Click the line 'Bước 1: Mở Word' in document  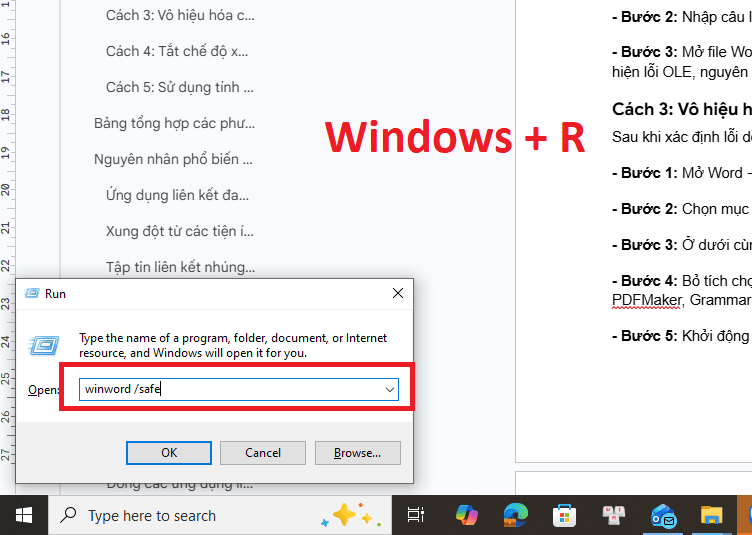pos(682,173)
